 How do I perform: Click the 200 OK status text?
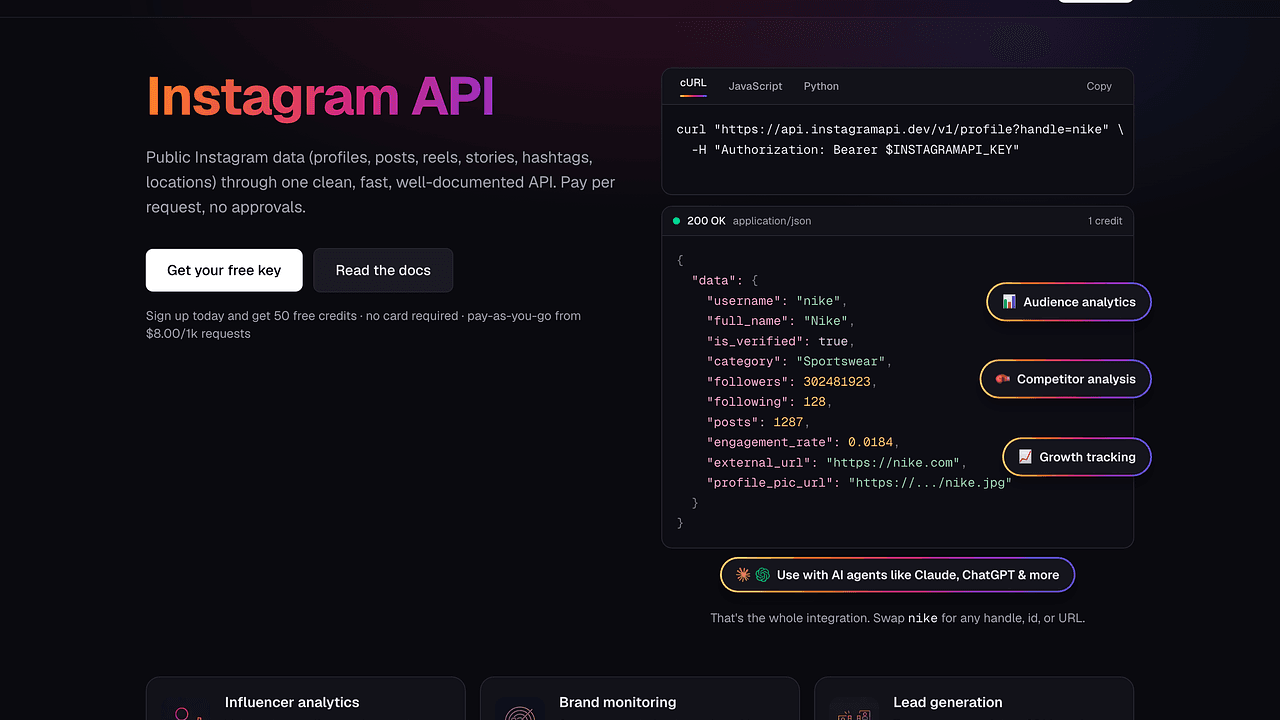(706, 221)
